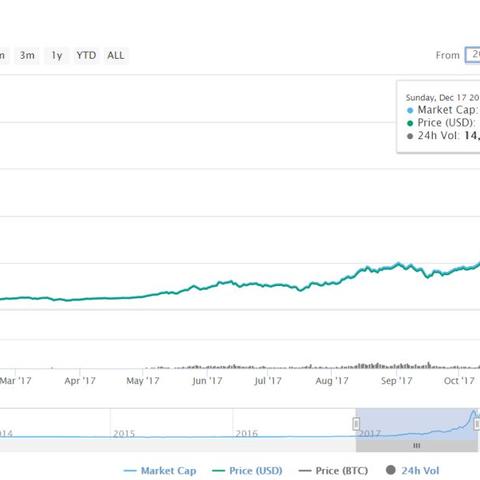Screen dimensions: 480x480
Task: Click the Mar '17 axis label
Action: (15, 381)
